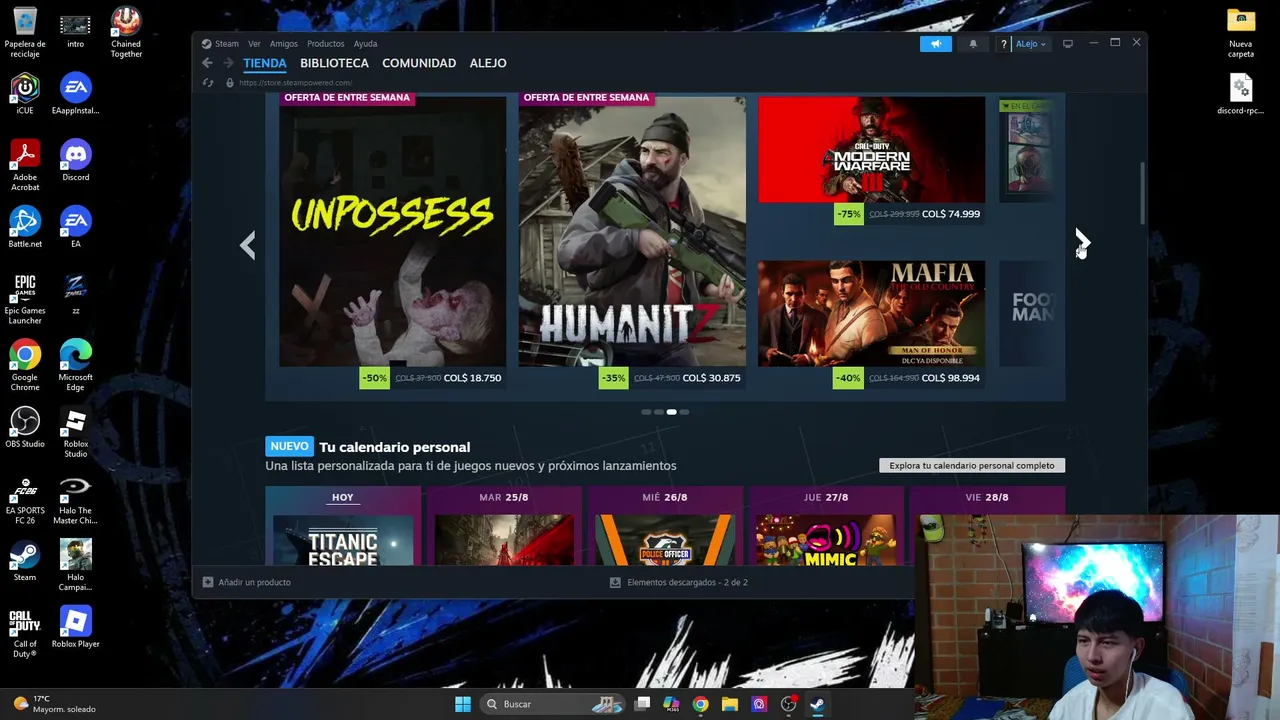Open the Steam announcements megaphone button
The width and height of the screenshot is (1280, 720).
coord(936,44)
